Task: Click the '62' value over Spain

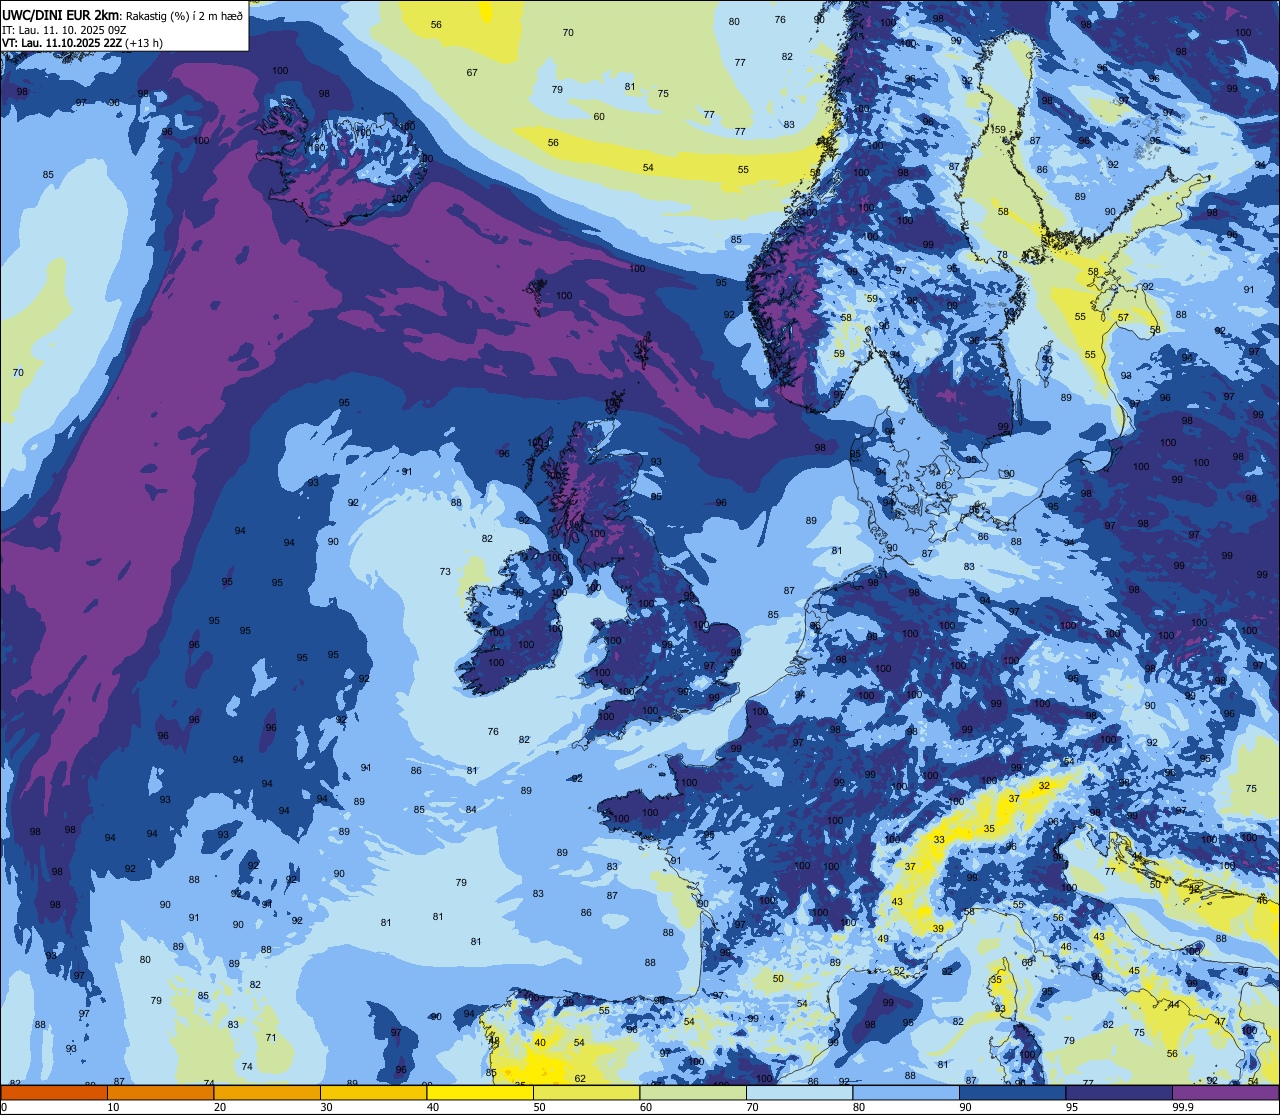Action: coord(580,1079)
